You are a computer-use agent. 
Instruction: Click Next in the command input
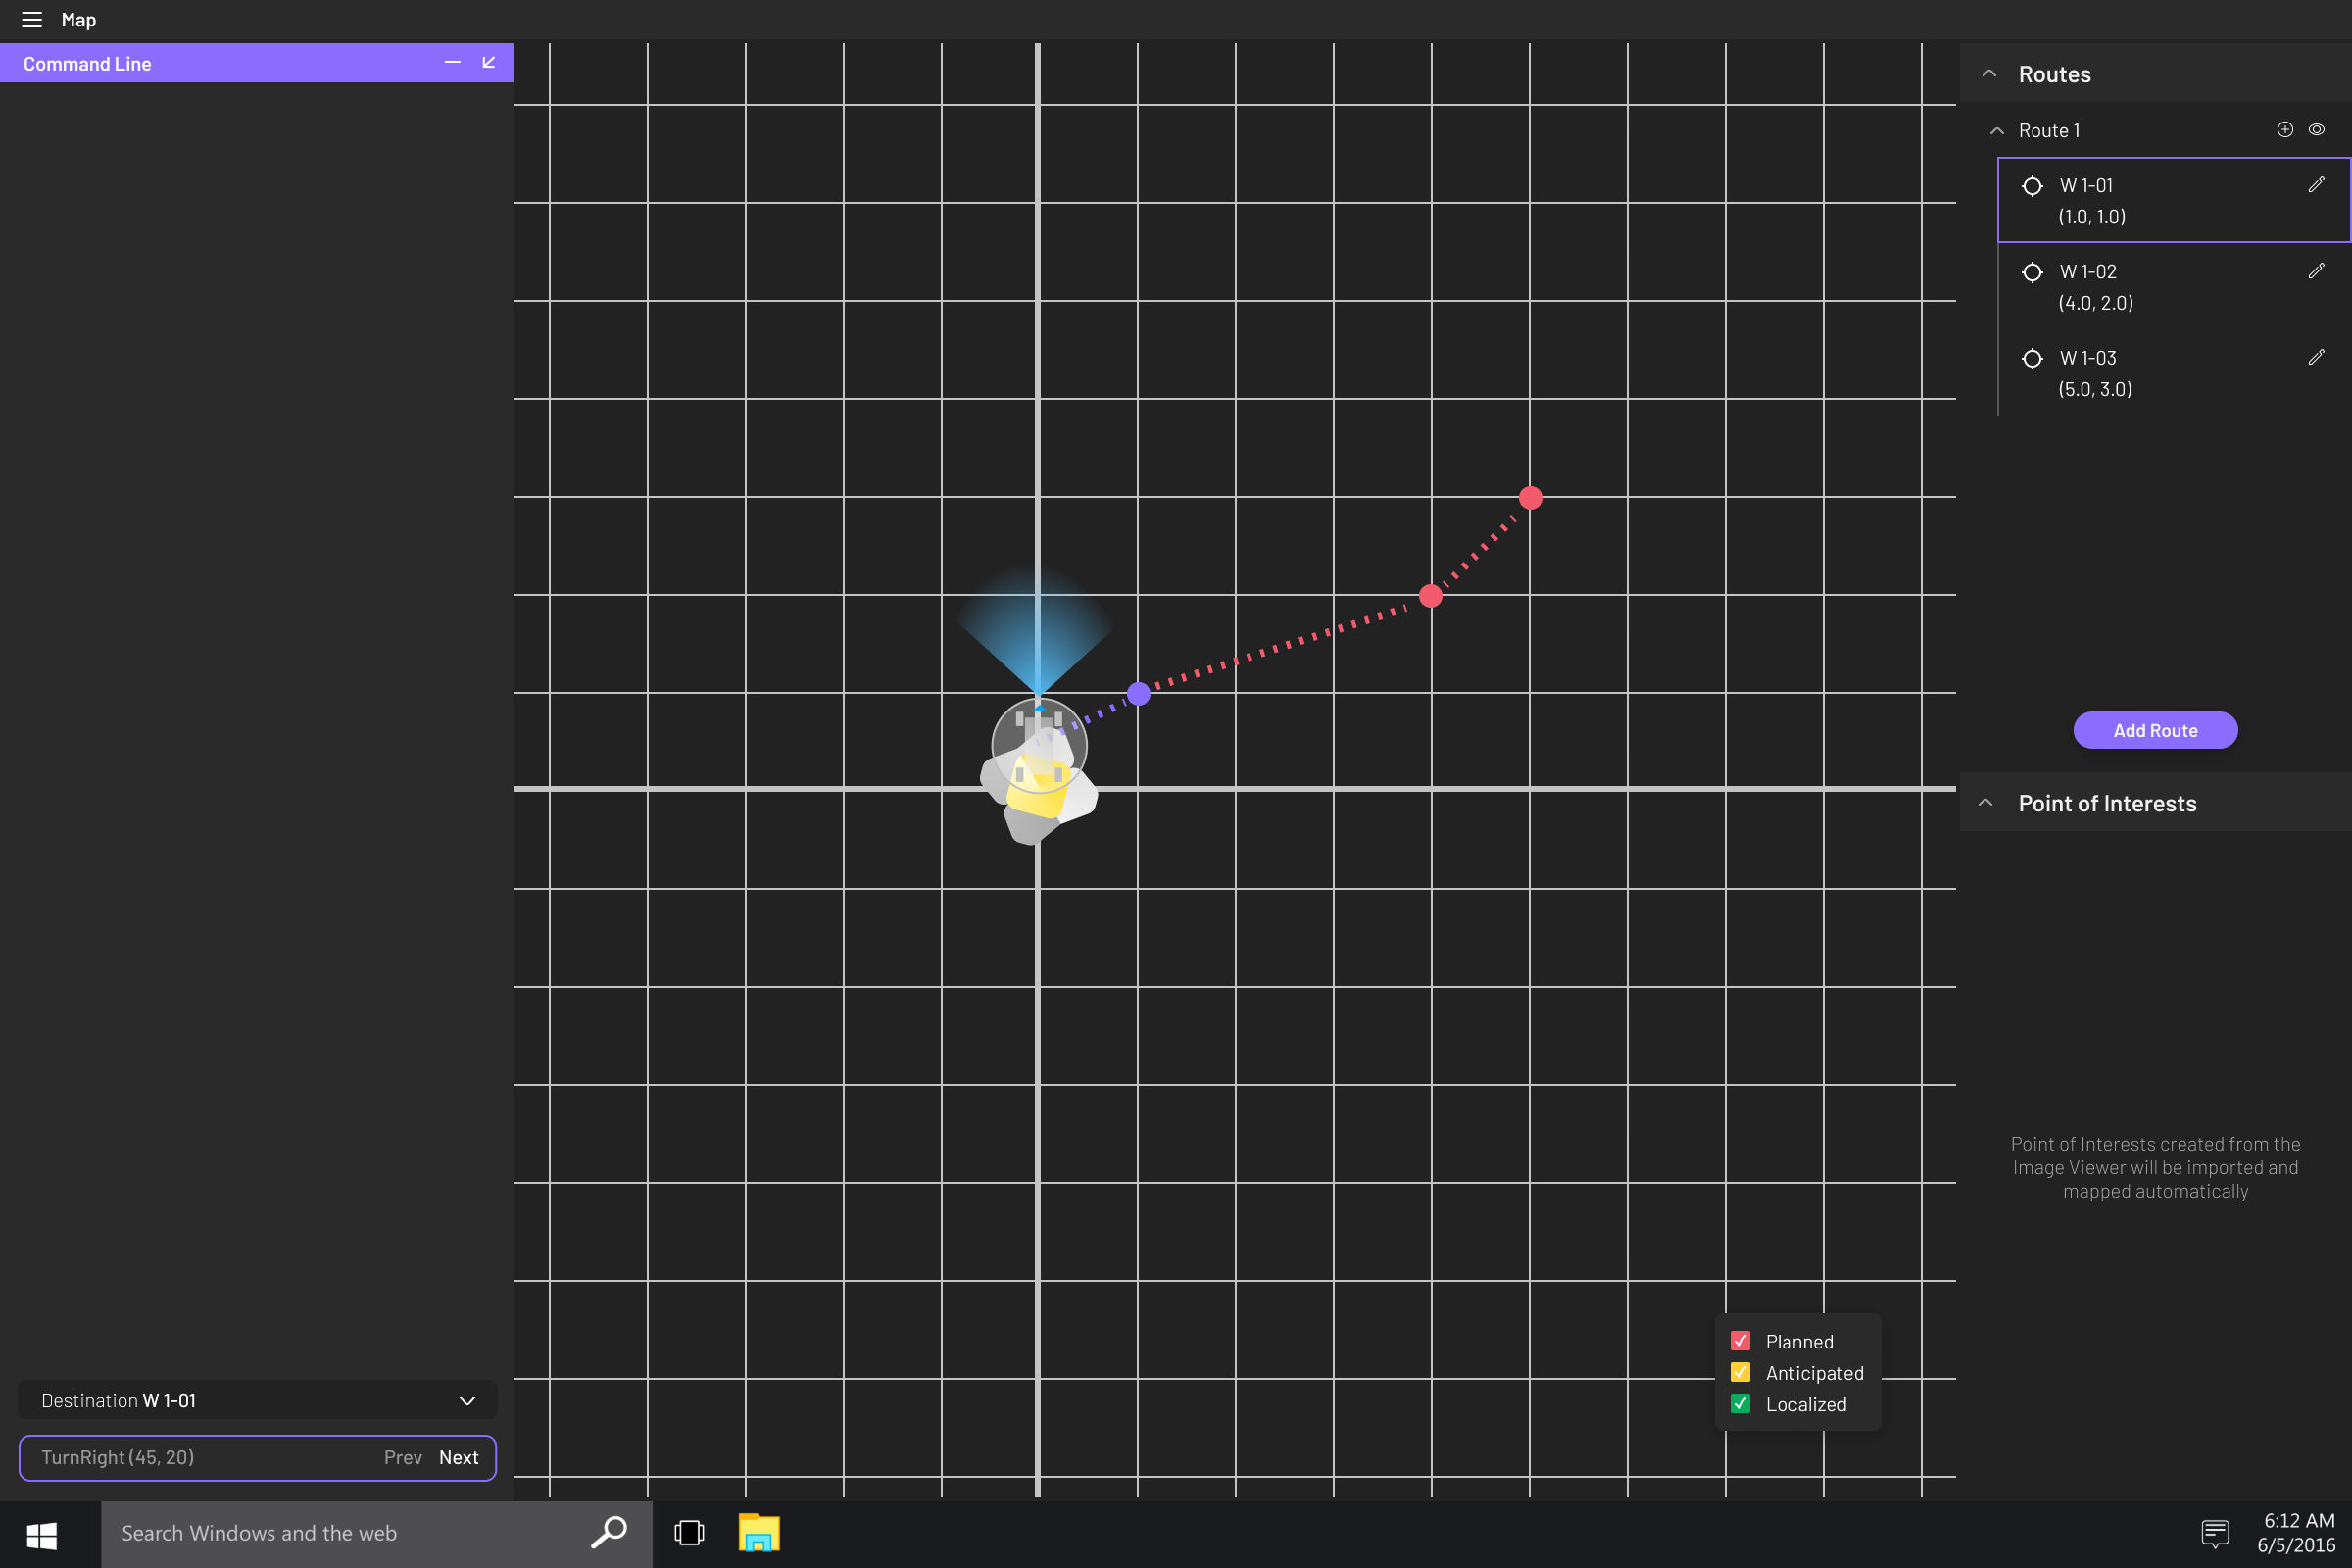point(459,1457)
